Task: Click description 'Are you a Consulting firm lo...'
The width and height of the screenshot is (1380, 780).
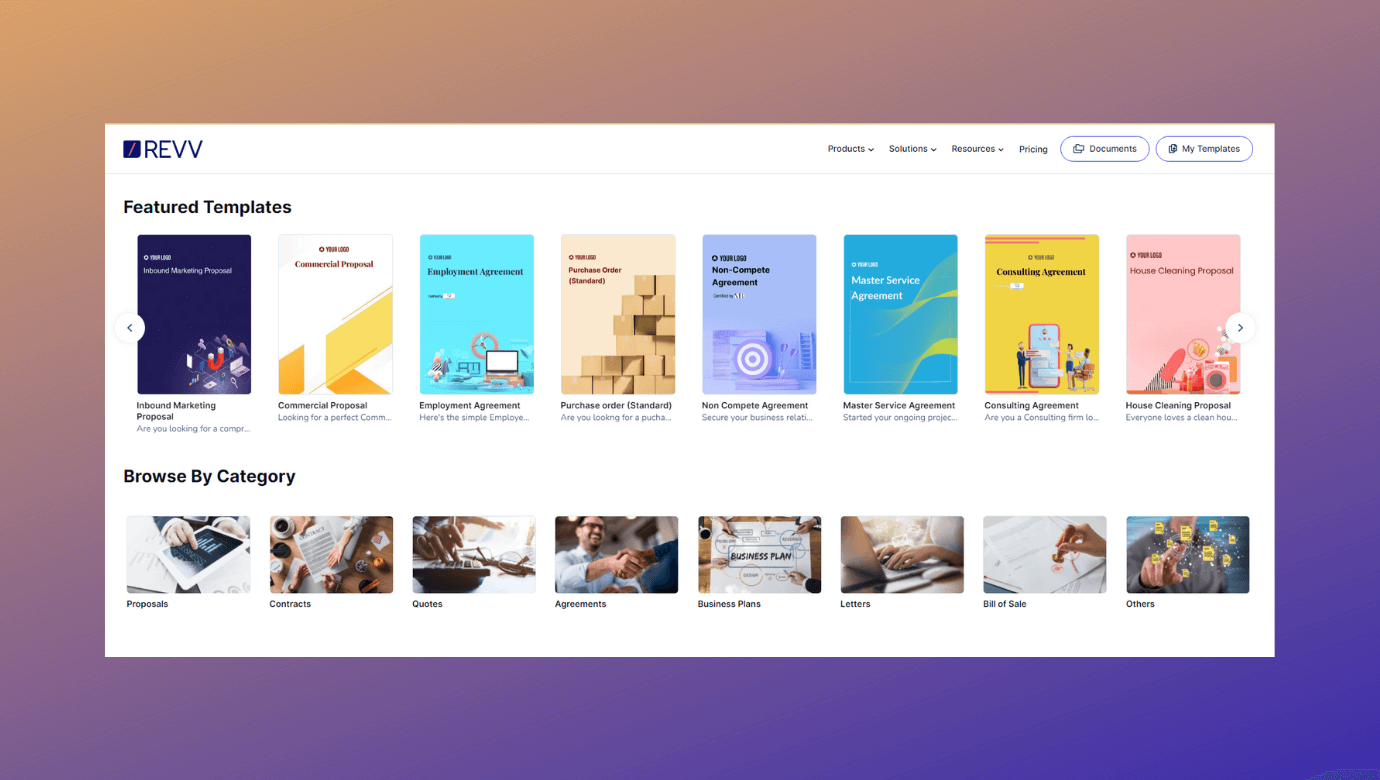Action: (1041, 418)
